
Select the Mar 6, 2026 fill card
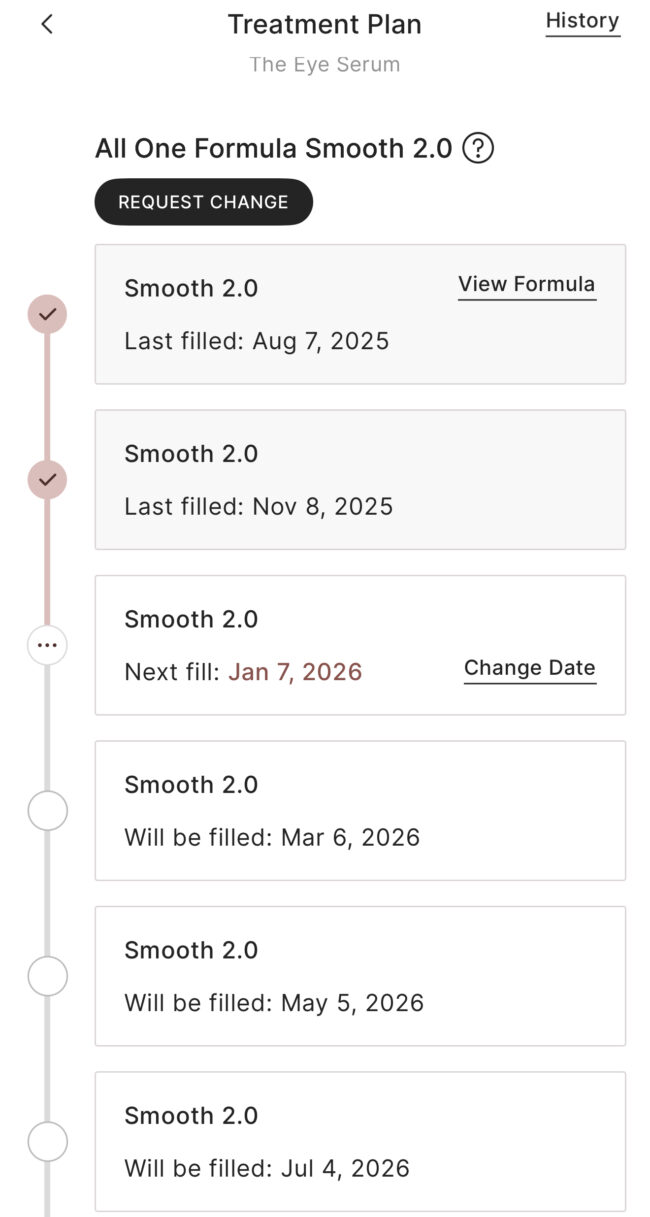[x=360, y=811]
